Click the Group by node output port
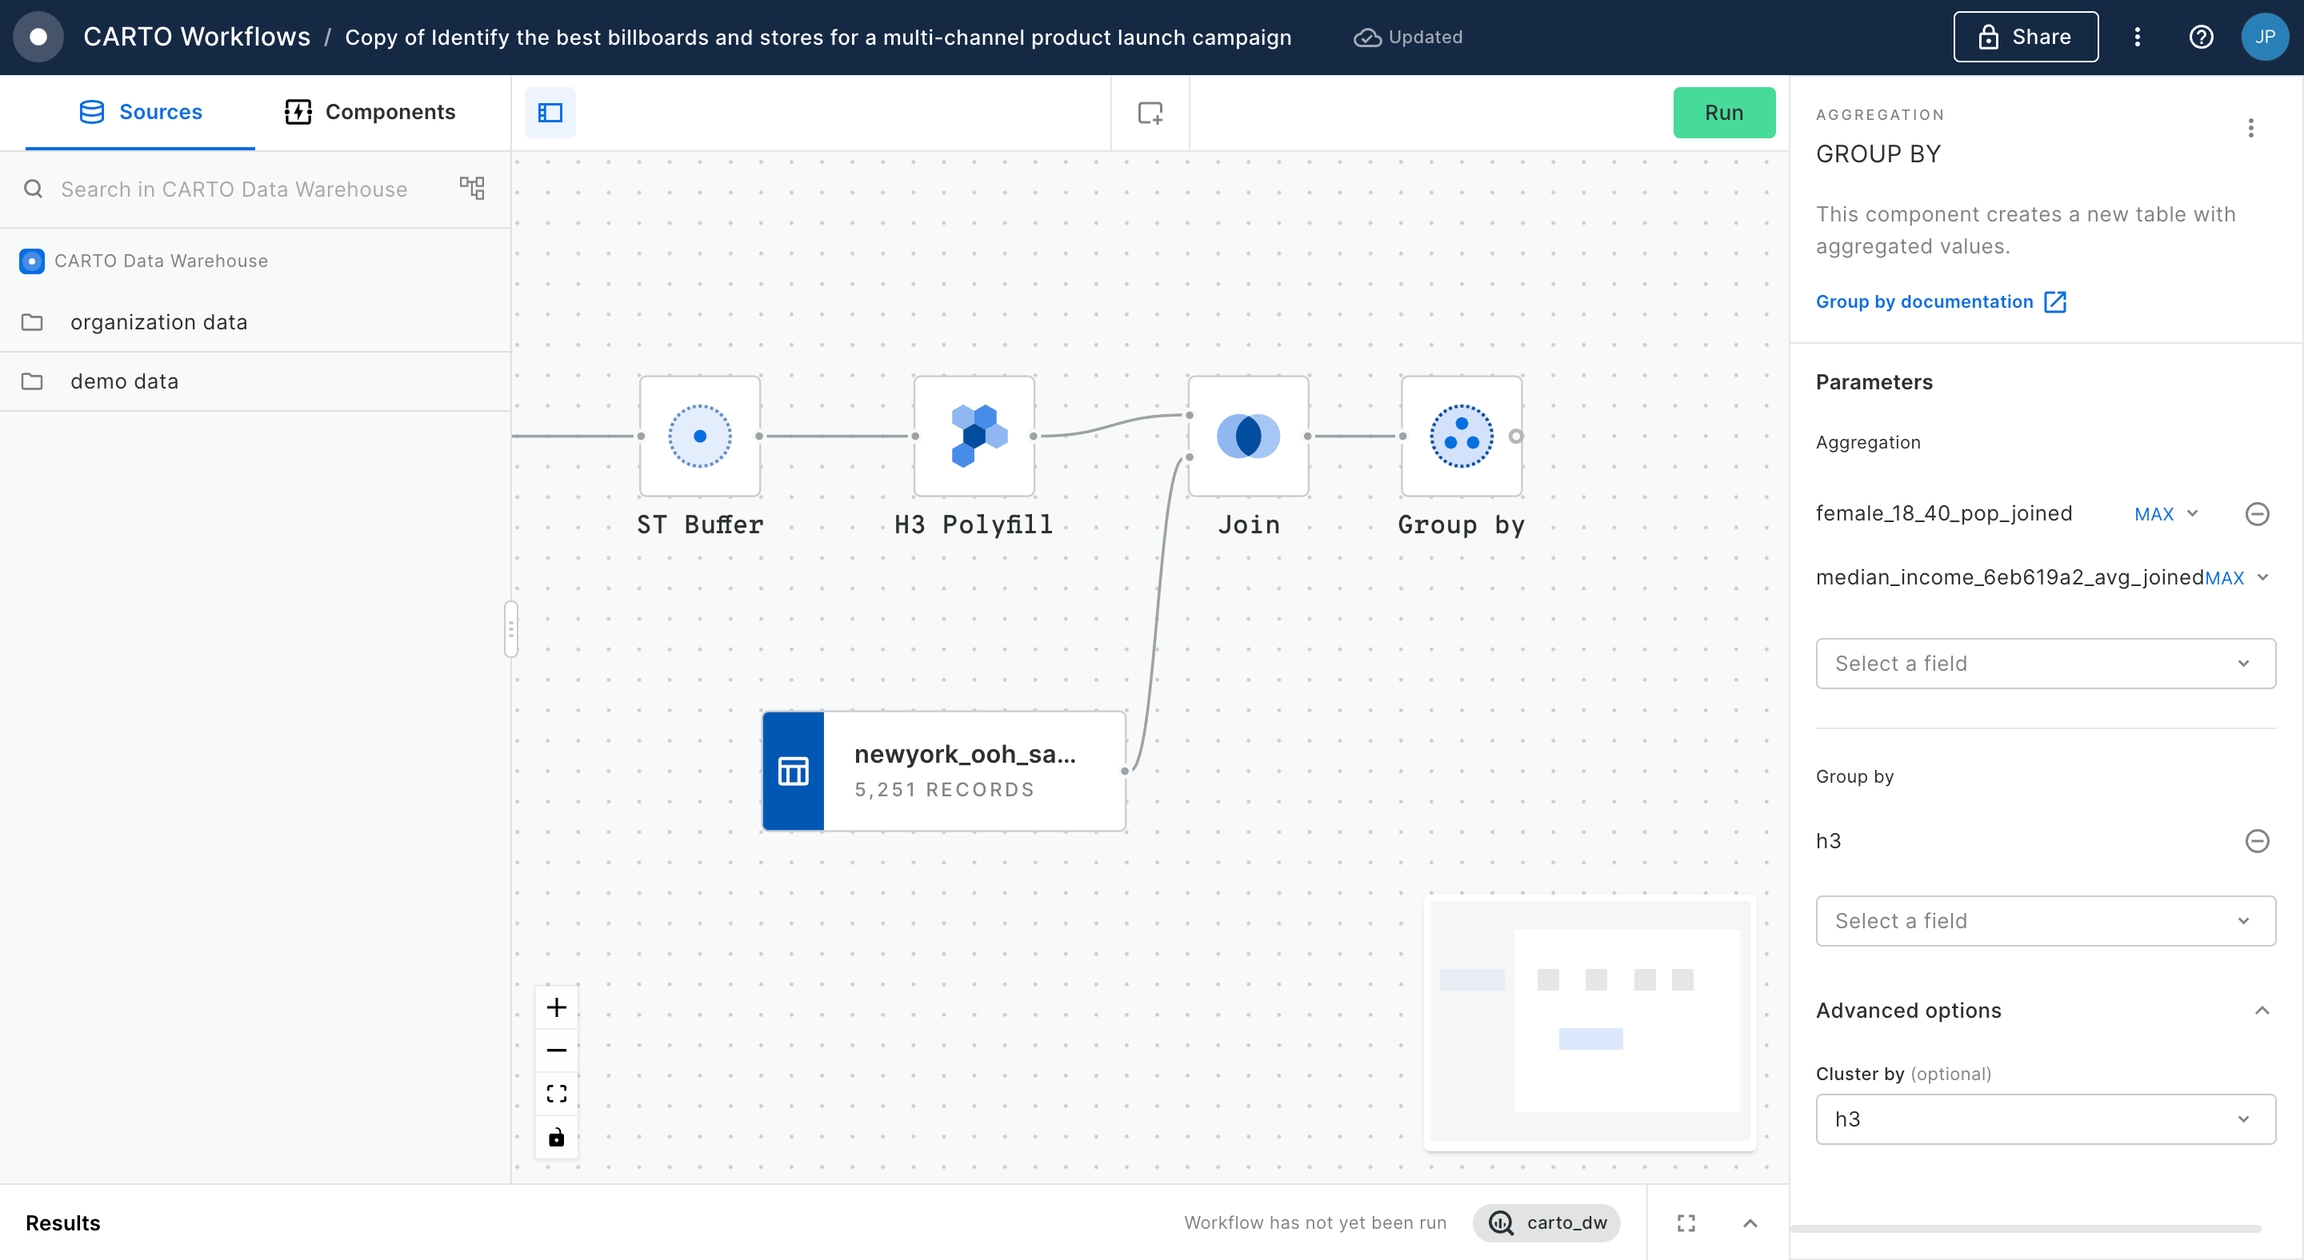 coord(1516,436)
